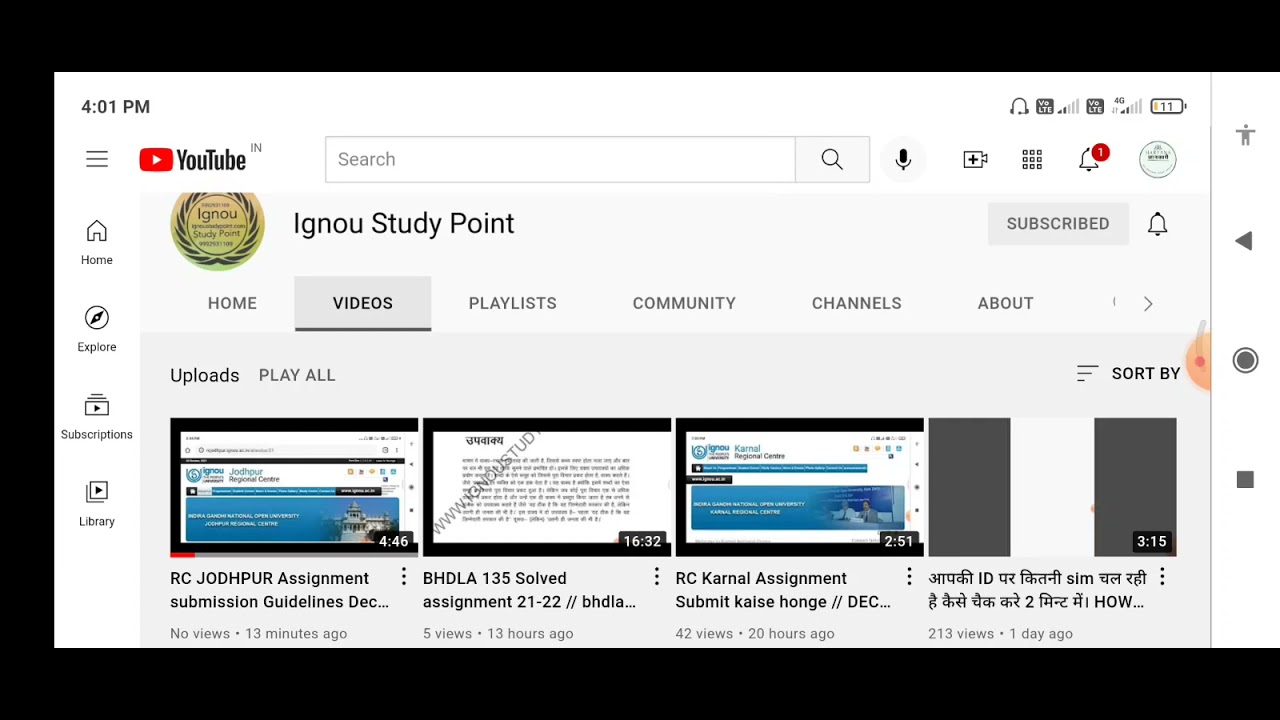This screenshot has height=720, width=1280.
Task: Open Subscriptions in sidebar
Action: click(x=97, y=417)
